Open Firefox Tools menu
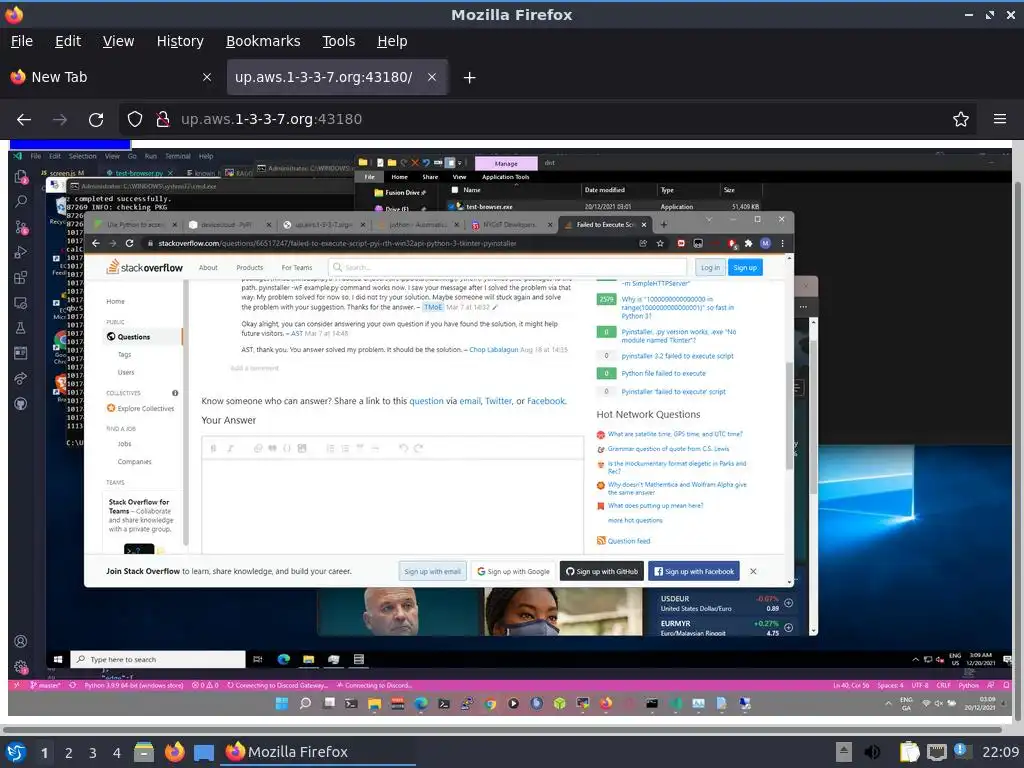 pos(338,41)
